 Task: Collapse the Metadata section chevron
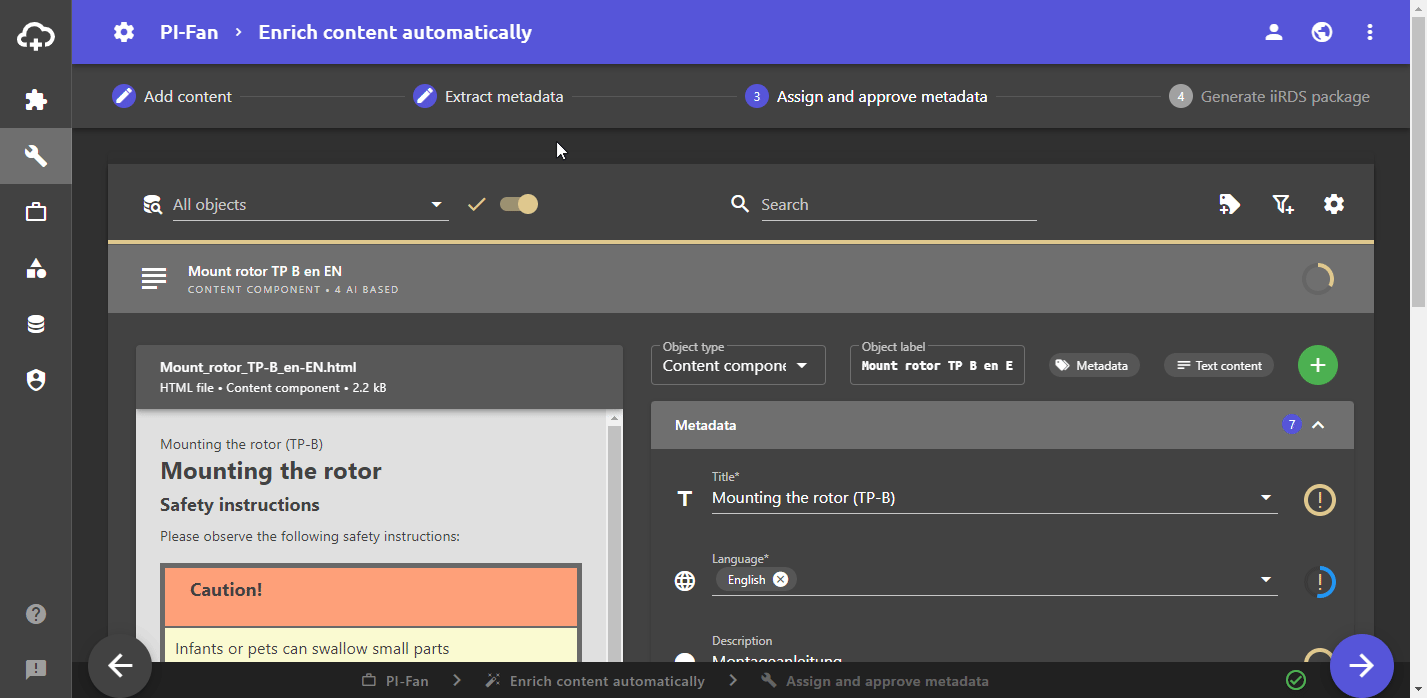click(1318, 425)
